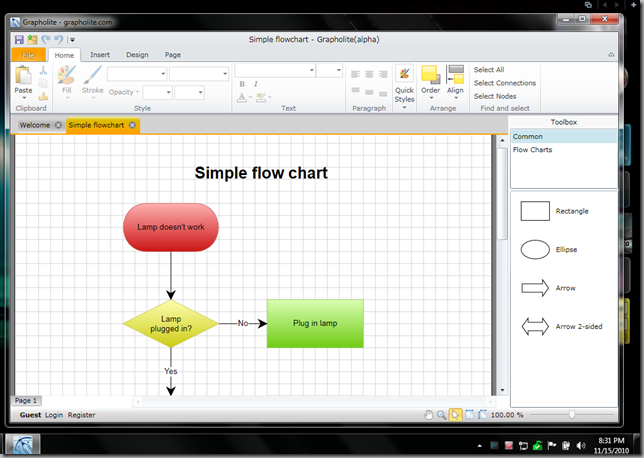Screen dimensions: 644x458
Task: Open the font family combo box
Action: point(275,70)
